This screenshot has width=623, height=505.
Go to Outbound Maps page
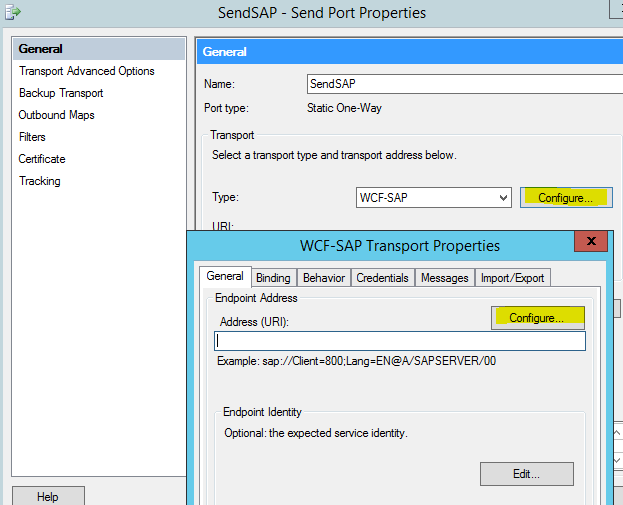point(56,115)
